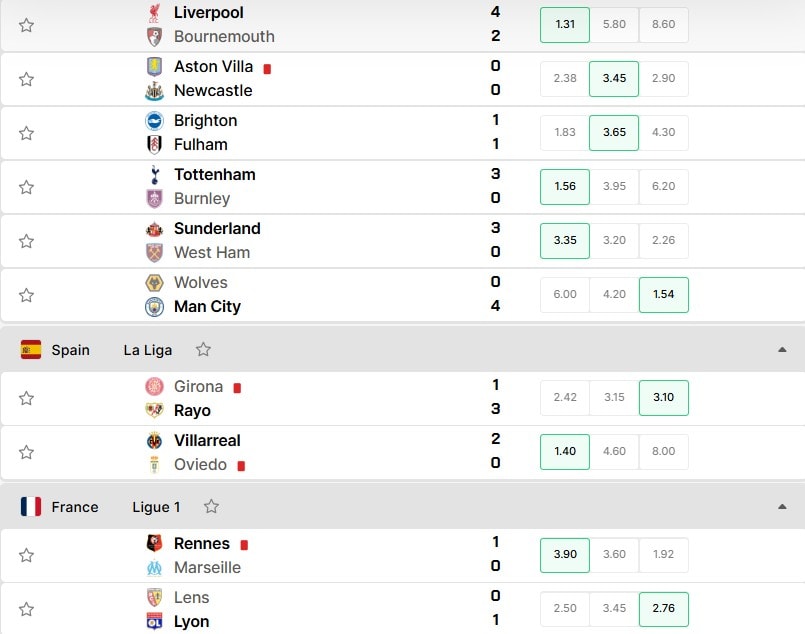
Task: Favorite La Liga with the header star
Action: coord(203,350)
